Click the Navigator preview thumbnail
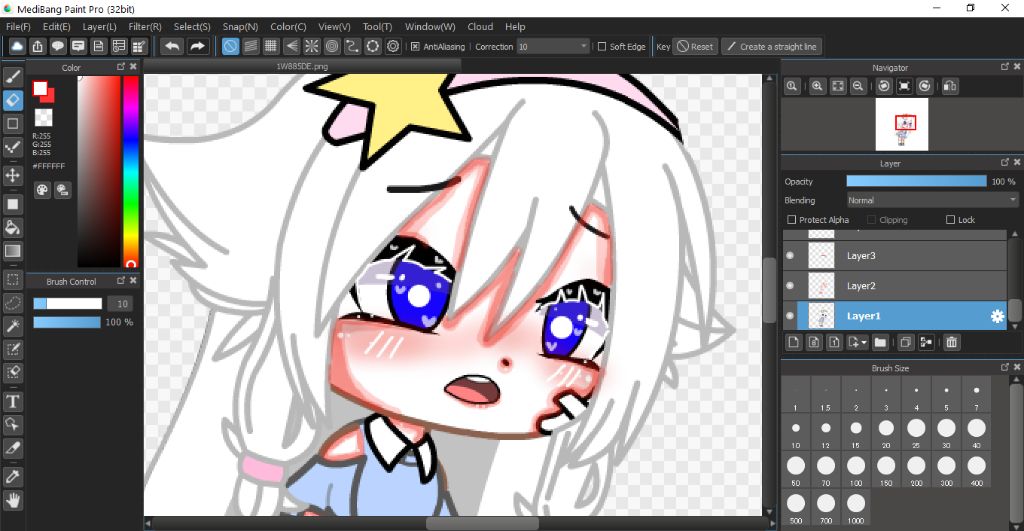The image size is (1024, 531). pos(901,124)
